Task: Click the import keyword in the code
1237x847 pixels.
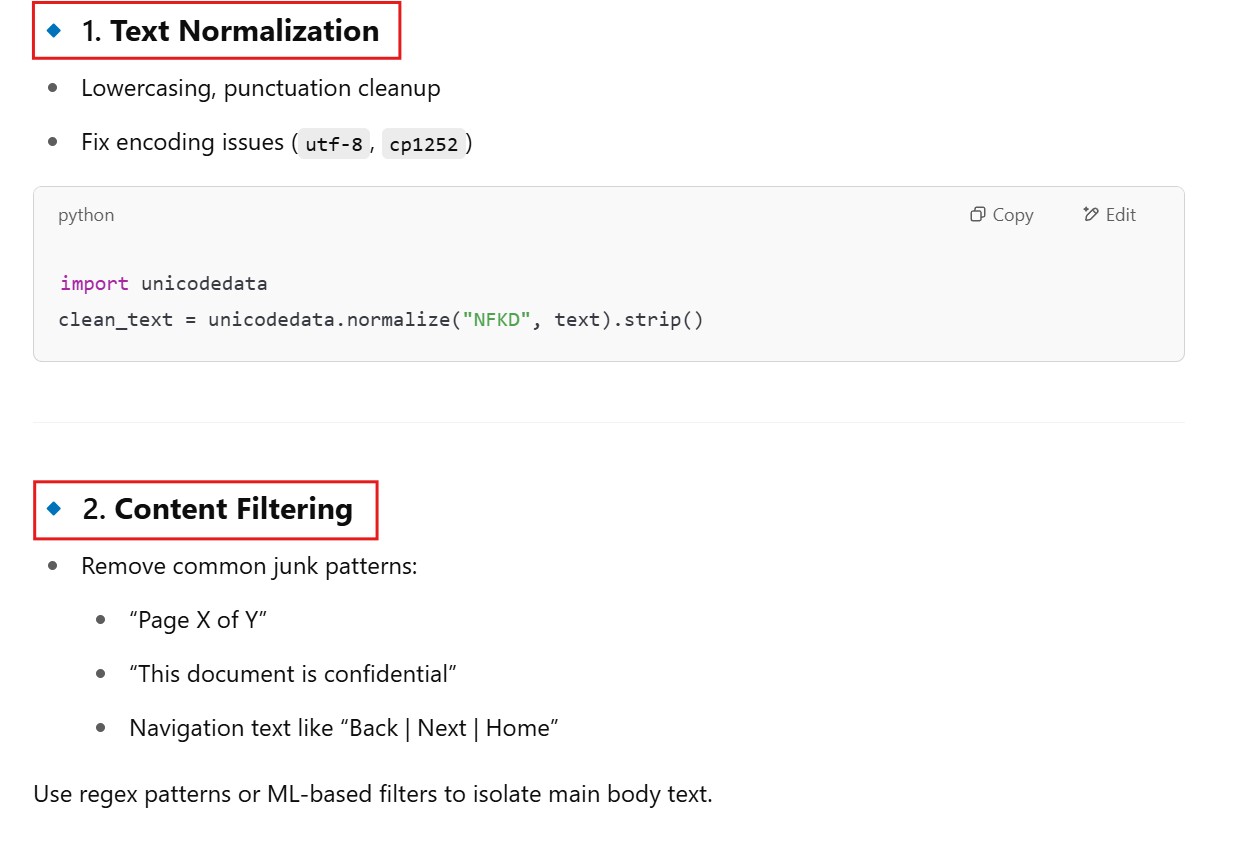Action: click(94, 284)
